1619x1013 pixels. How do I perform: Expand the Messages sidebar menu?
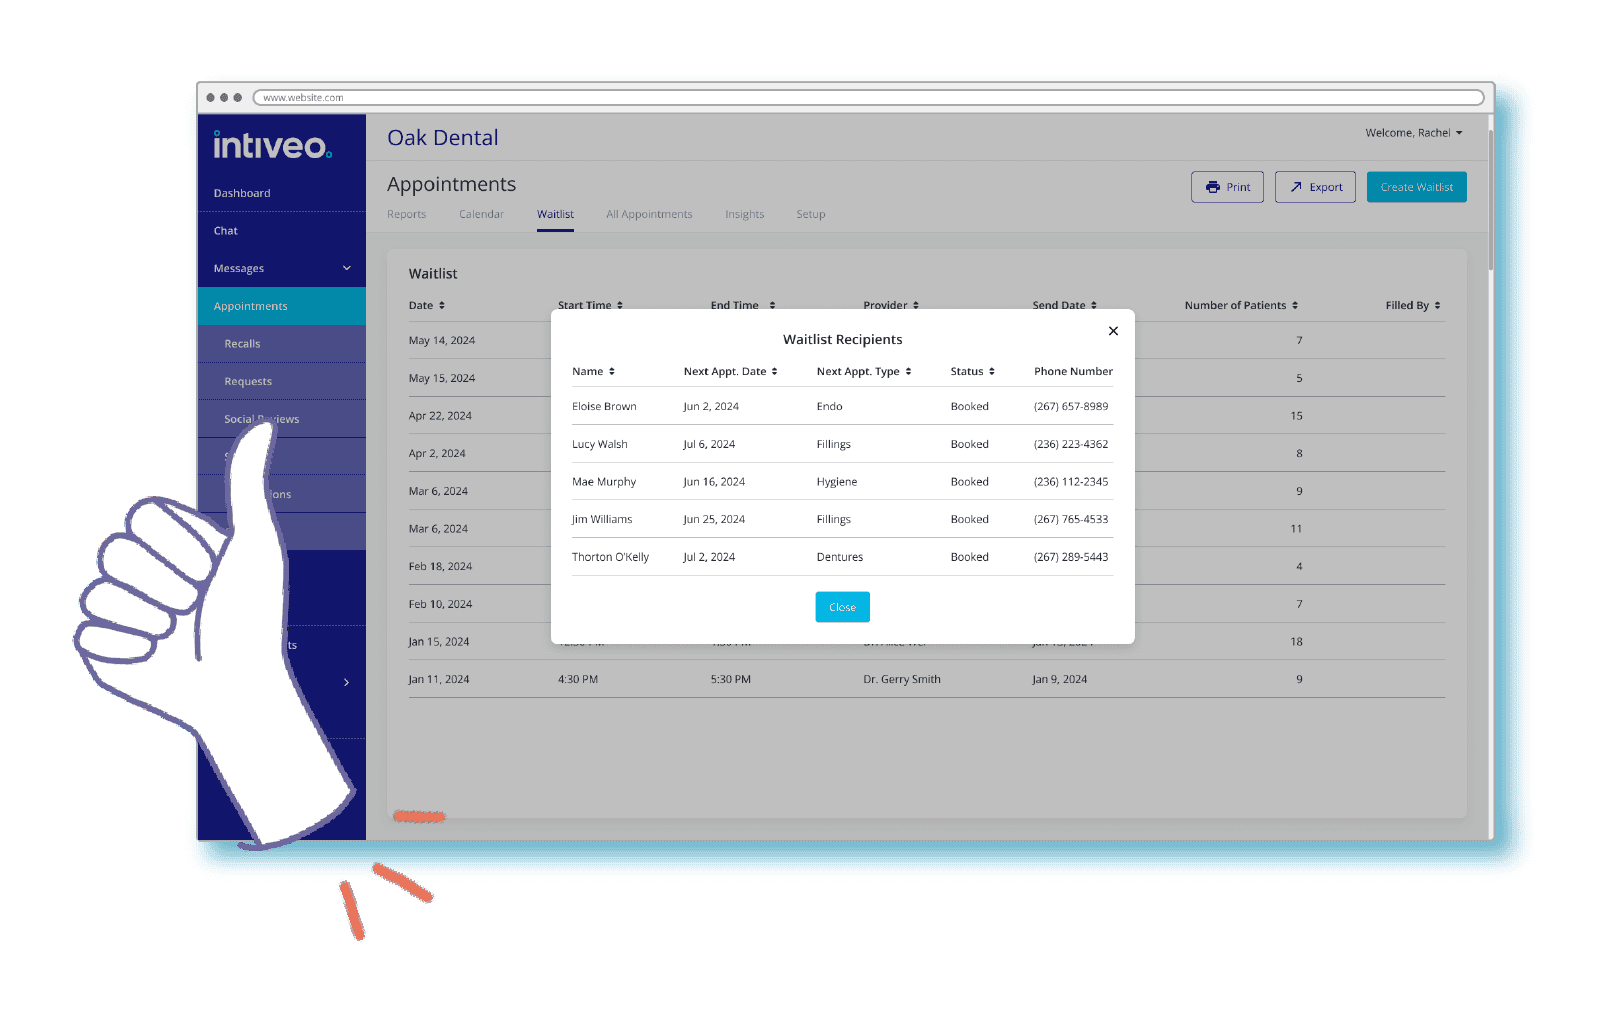tap(281, 268)
